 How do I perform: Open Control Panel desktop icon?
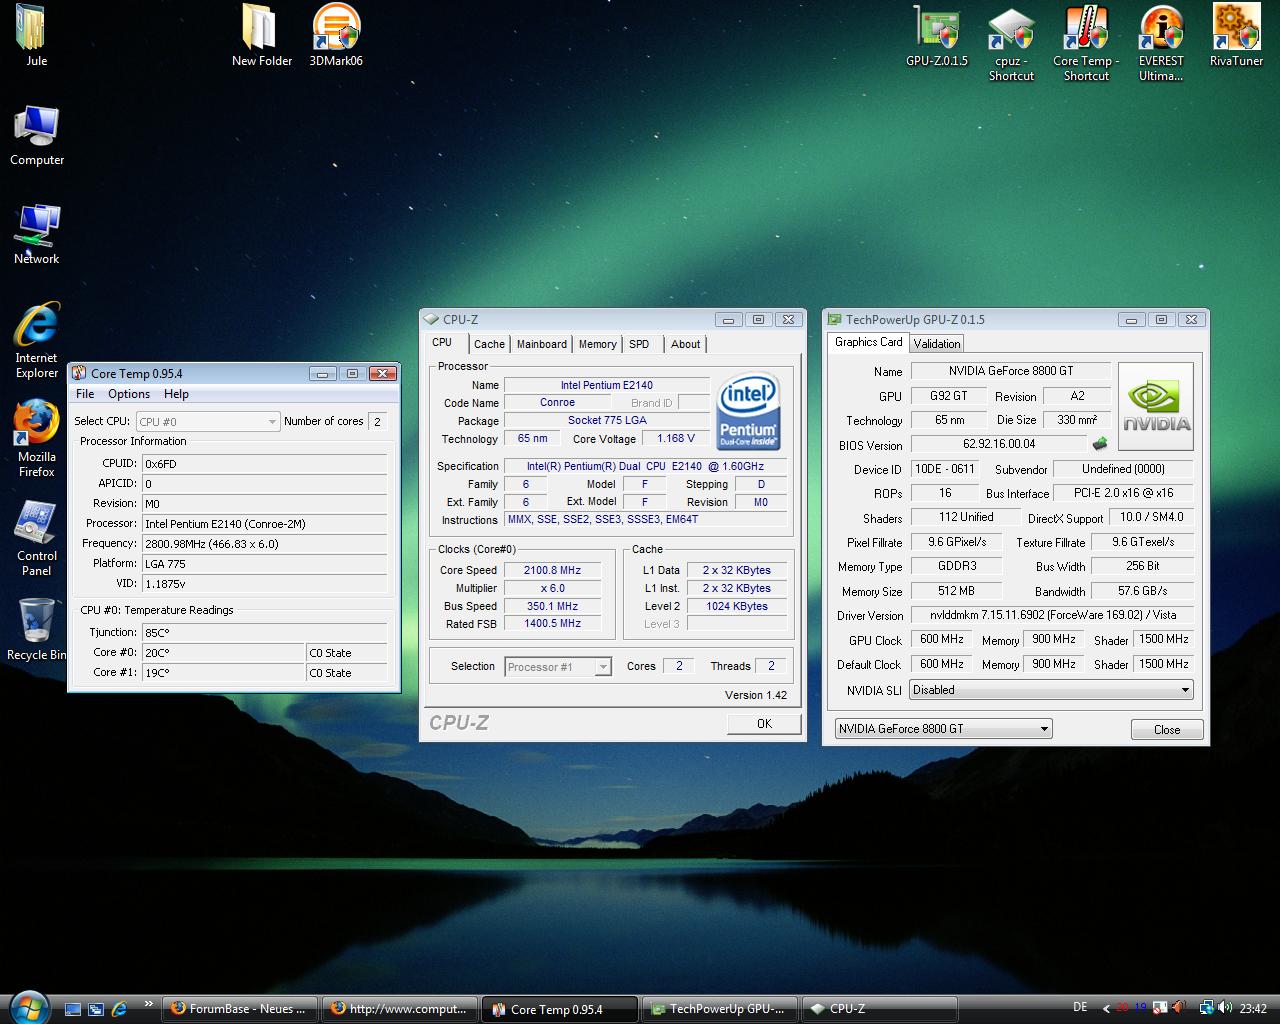[37, 538]
